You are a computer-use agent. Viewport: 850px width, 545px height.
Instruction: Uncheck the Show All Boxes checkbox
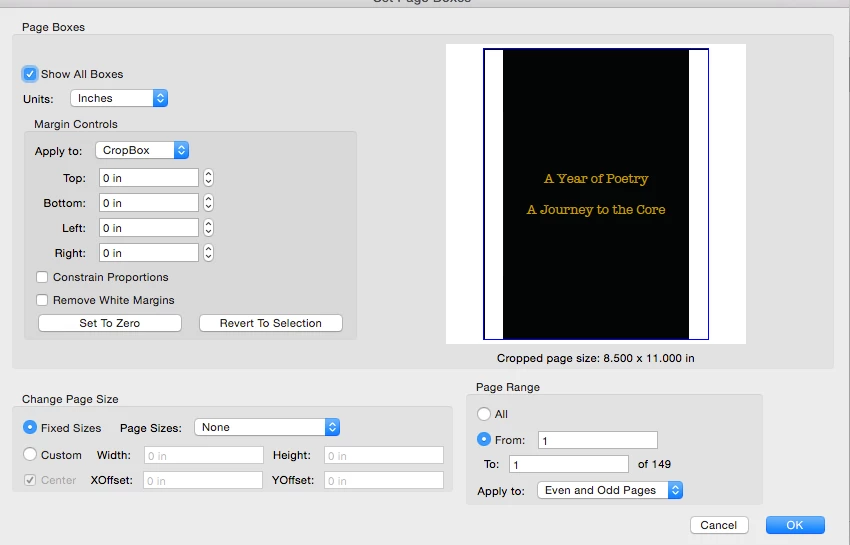click(30, 74)
